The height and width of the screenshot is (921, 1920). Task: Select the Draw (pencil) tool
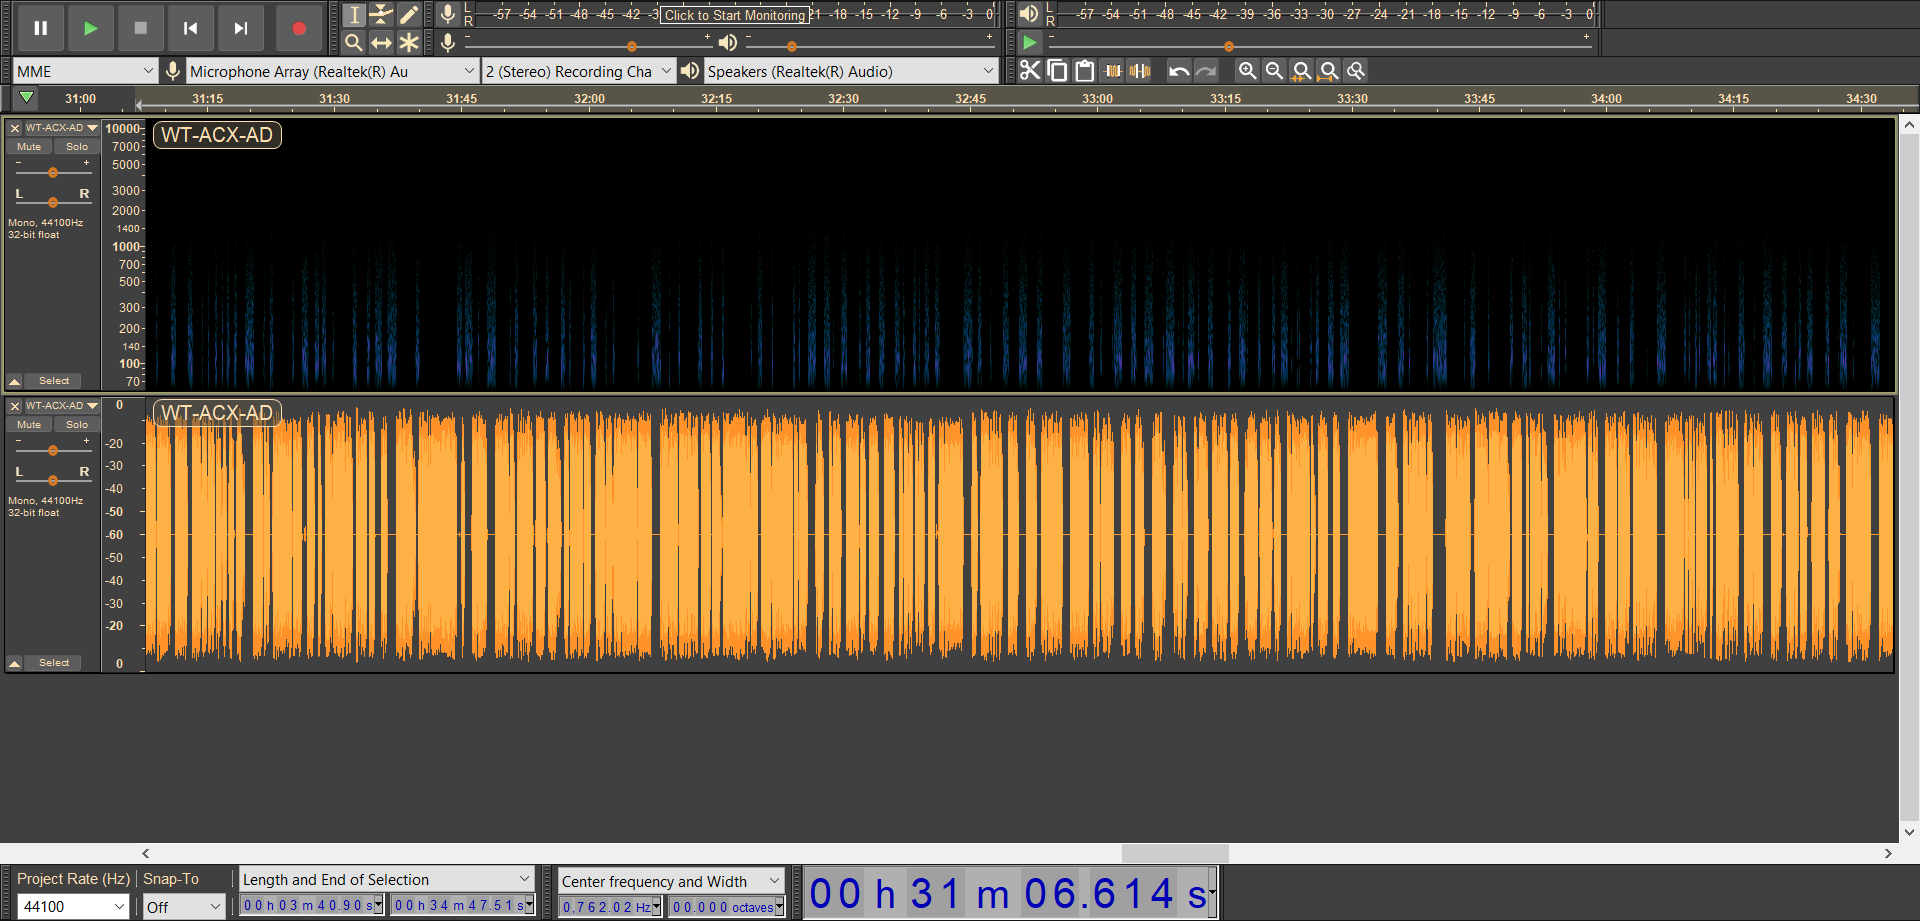click(409, 14)
